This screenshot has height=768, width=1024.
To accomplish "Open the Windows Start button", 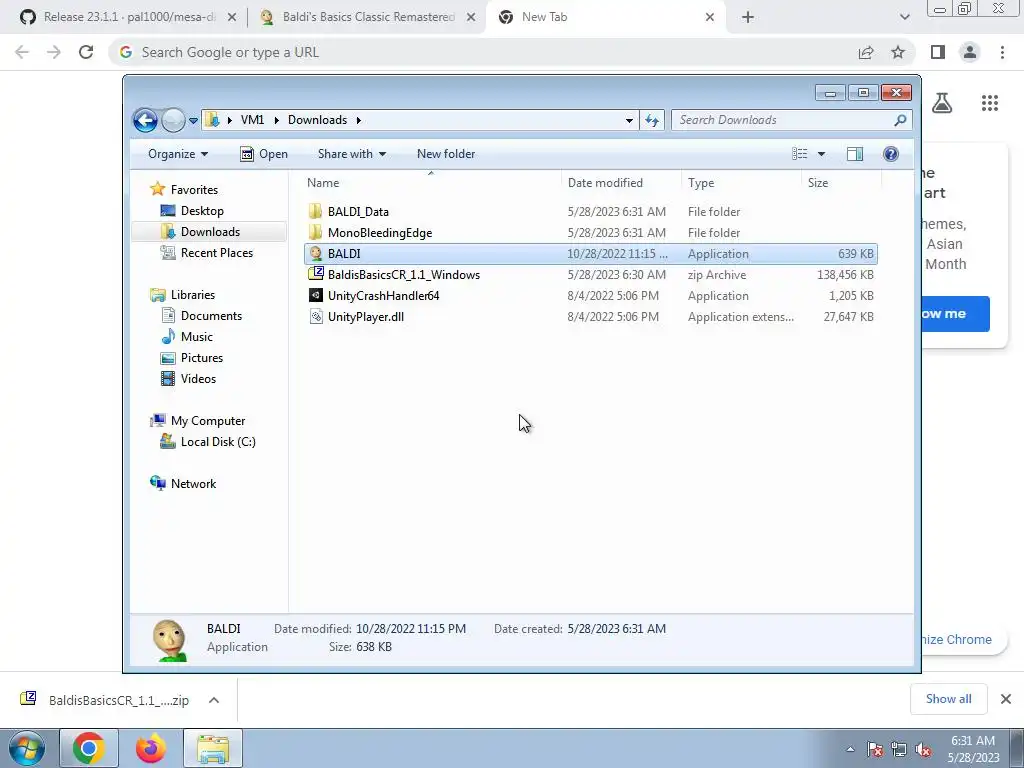I will click(x=25, y=748).
